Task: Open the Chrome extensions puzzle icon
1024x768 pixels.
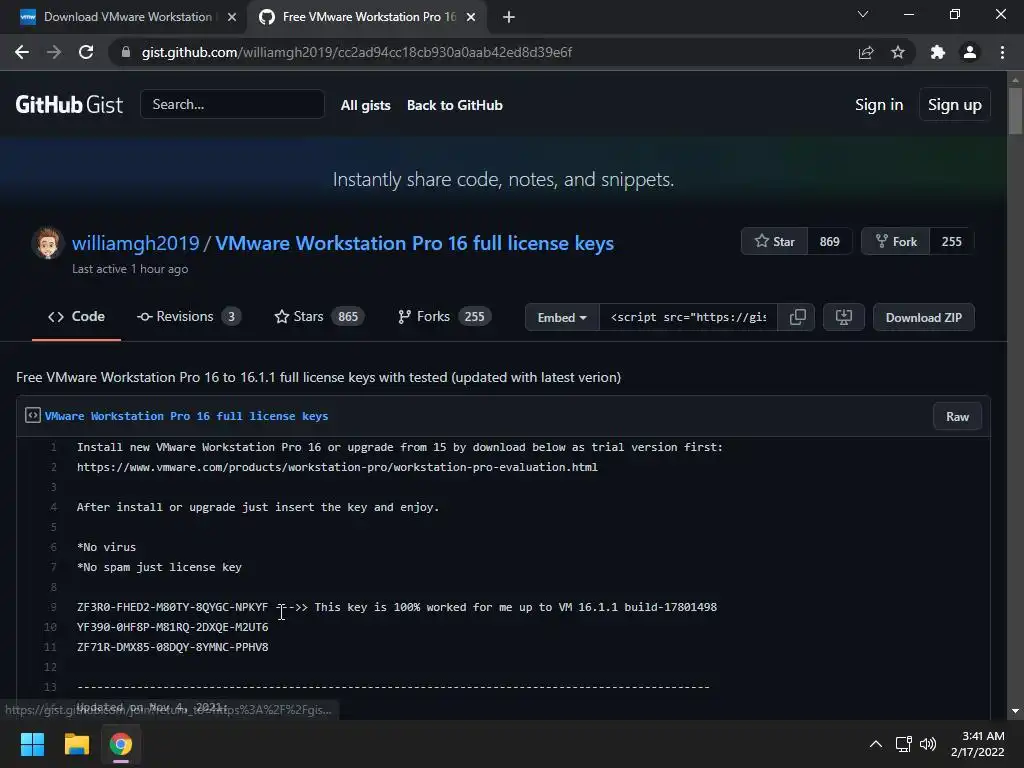Action: coord(938,52)
